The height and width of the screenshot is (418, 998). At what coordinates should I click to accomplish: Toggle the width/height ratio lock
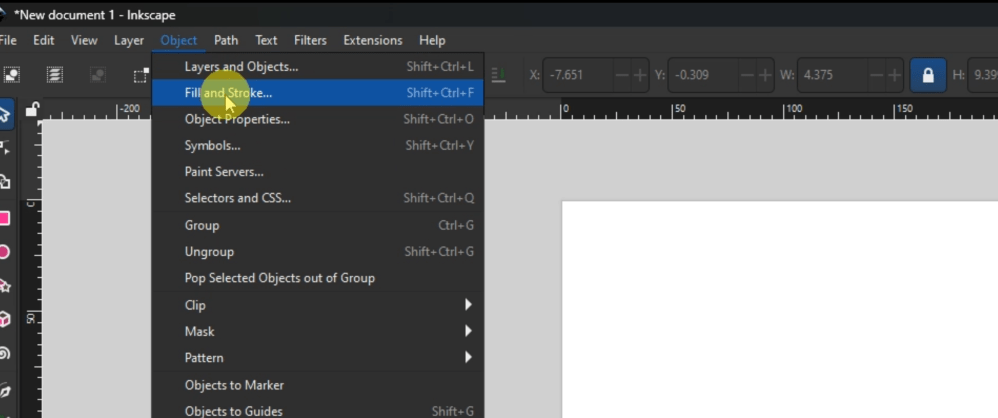tap(928, 75)
